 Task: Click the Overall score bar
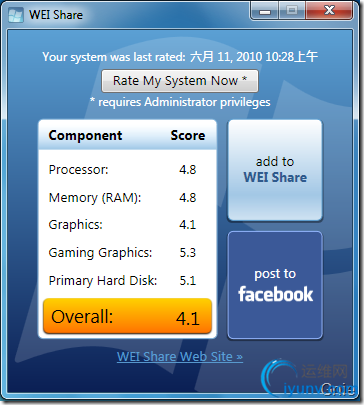click(127, 316)
